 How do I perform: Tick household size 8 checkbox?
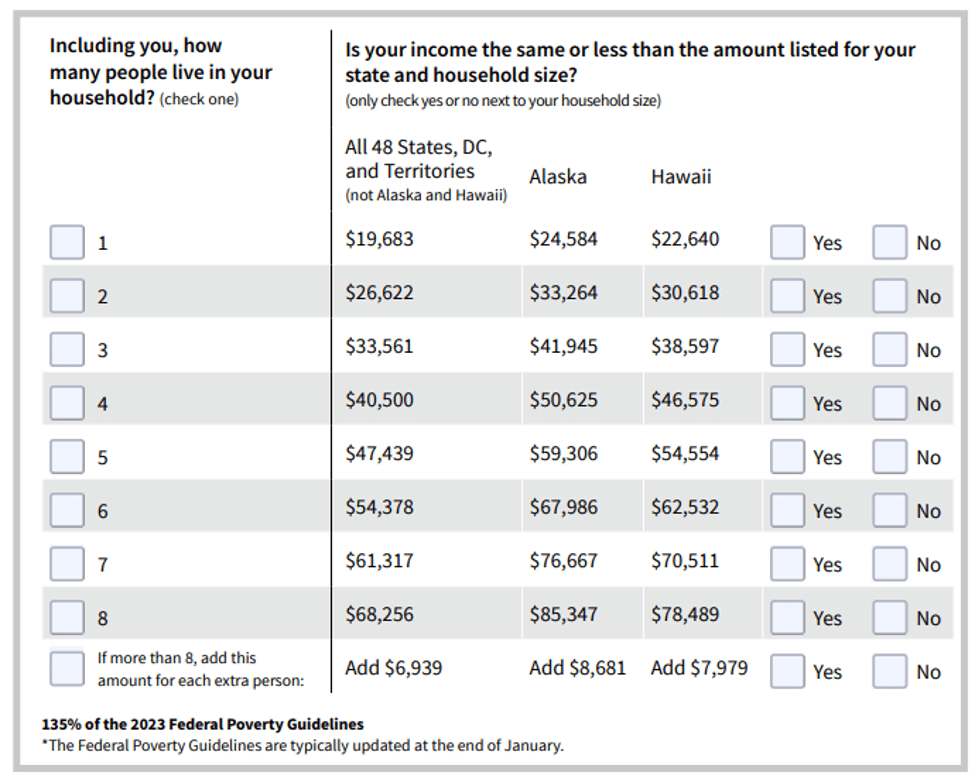(67, 618)
